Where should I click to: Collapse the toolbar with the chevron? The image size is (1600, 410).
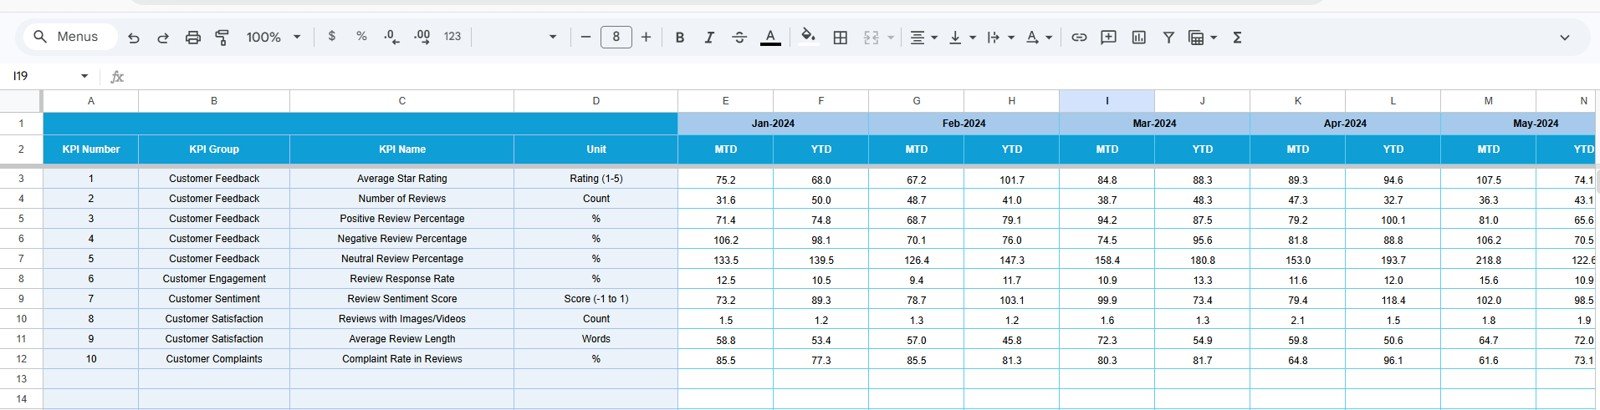pos(1565,37)
